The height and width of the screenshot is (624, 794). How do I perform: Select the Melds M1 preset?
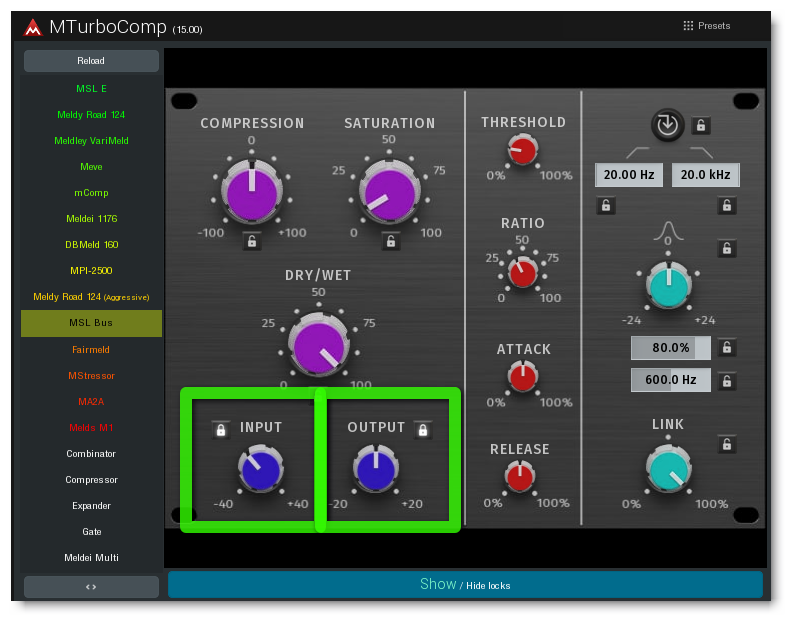(x=91, y=427)
